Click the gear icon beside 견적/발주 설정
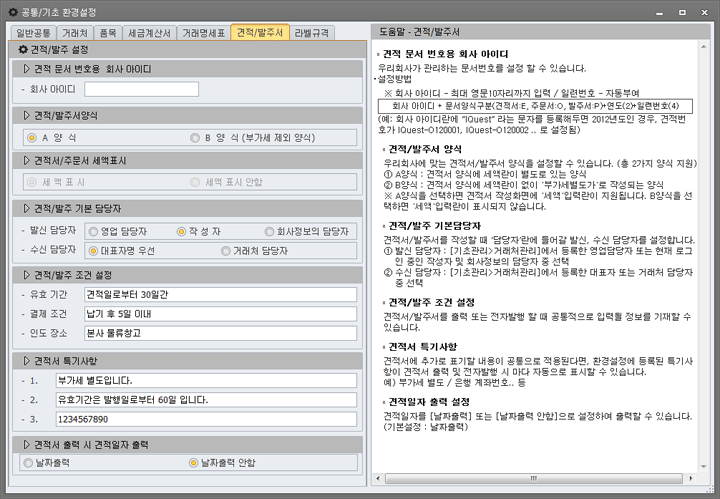Viewport: 720px width, 499px height. [x=23, y=49]
